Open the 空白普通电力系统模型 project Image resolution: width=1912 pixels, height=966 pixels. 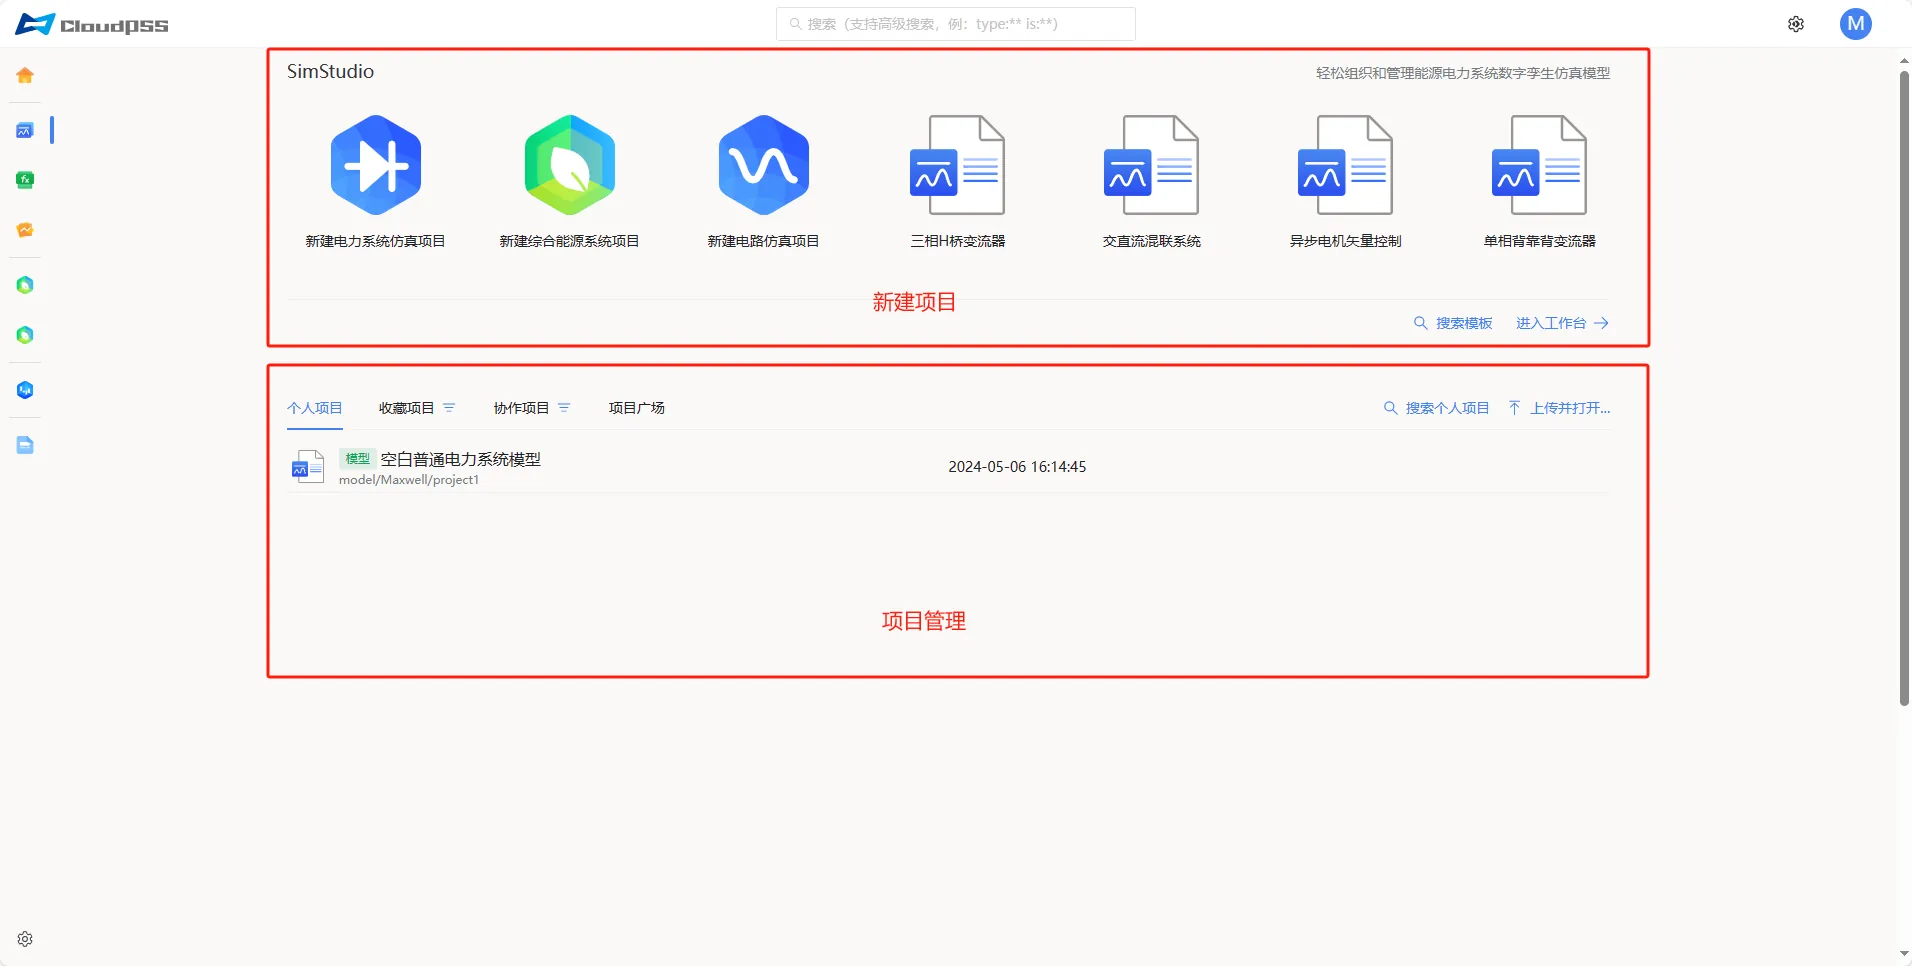click(x=460, y=459)
